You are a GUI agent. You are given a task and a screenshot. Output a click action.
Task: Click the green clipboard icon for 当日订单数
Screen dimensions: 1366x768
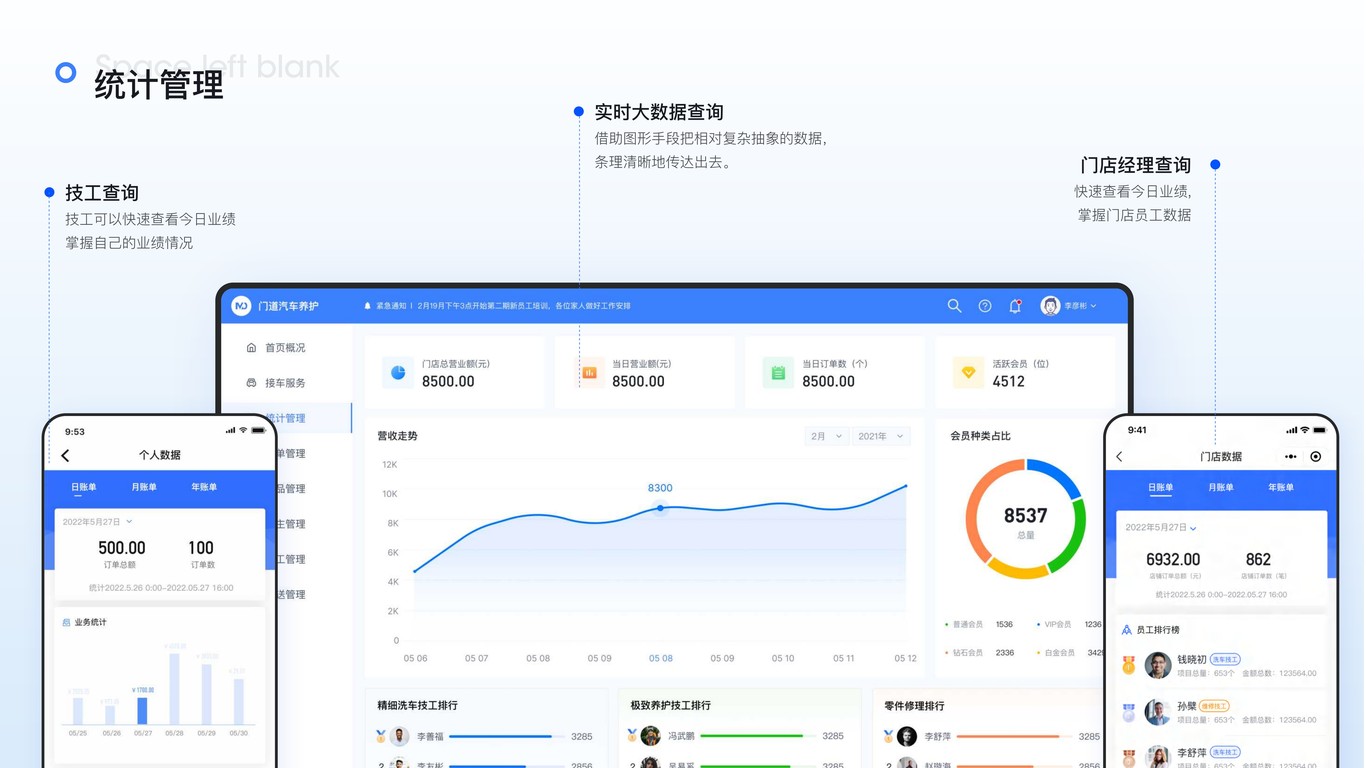click(x=778, y=373)
